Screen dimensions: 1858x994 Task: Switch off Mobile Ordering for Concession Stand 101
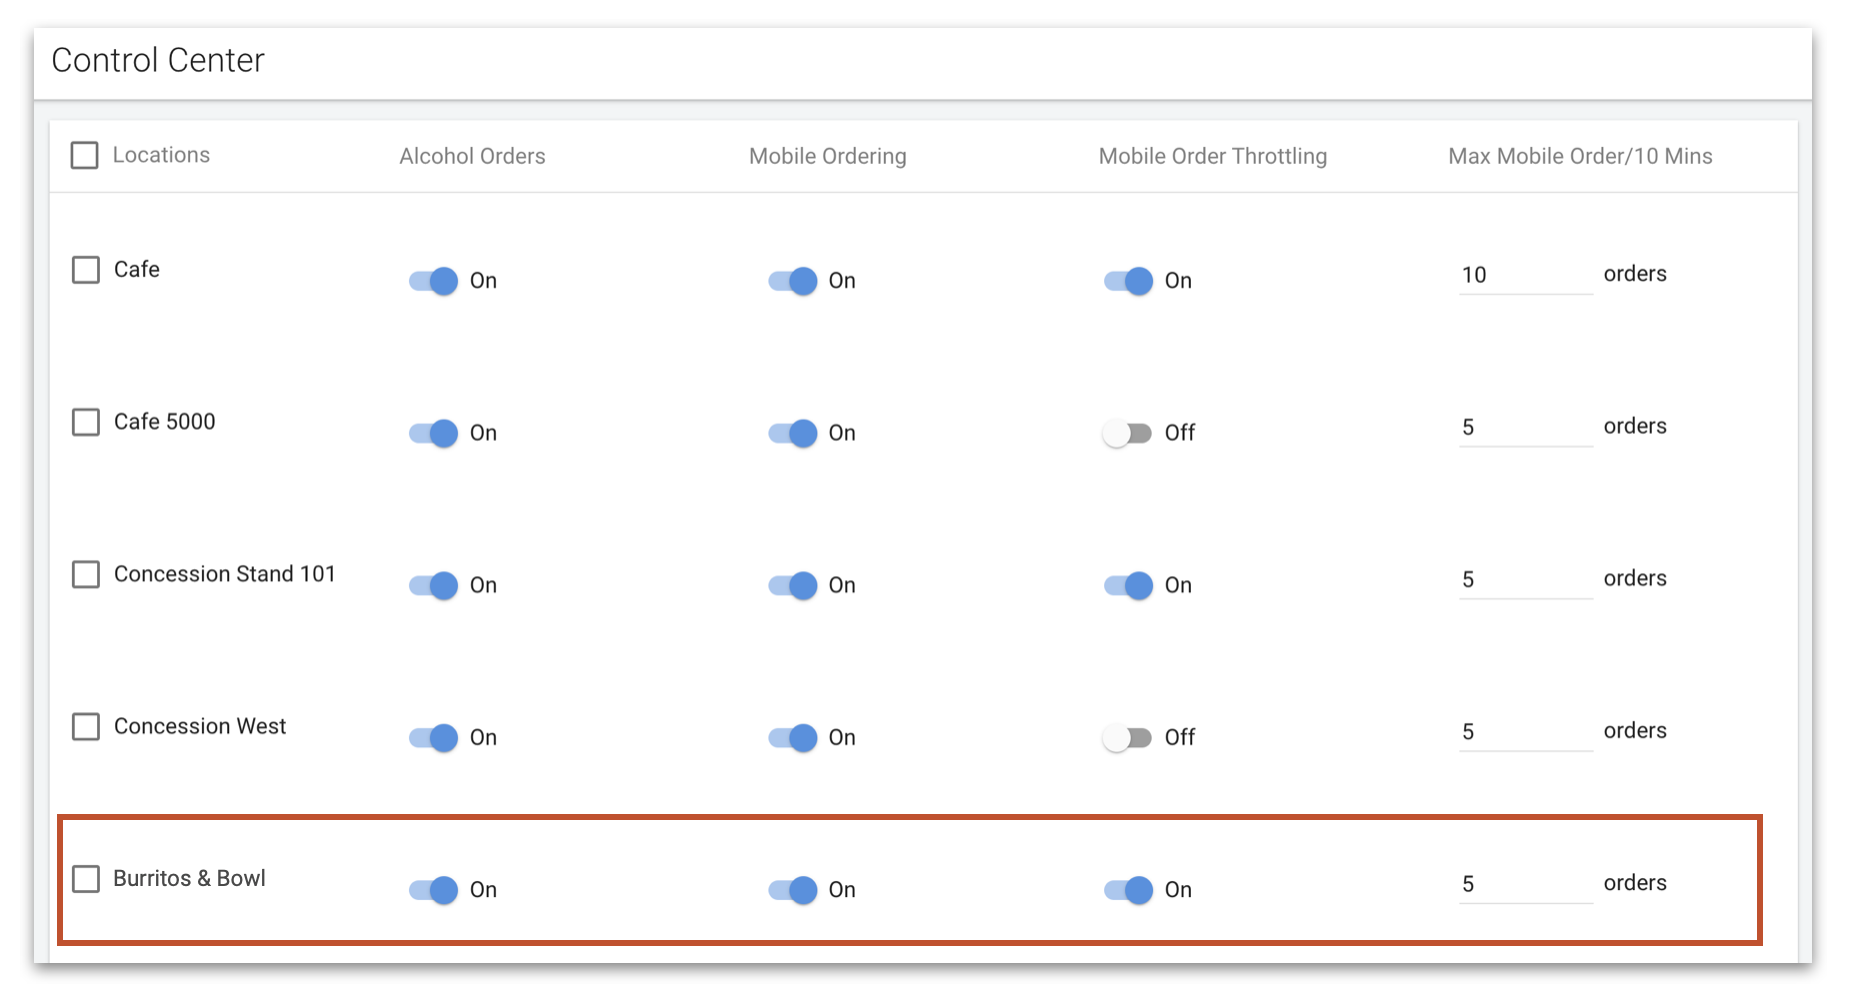(x=793, y=585)
